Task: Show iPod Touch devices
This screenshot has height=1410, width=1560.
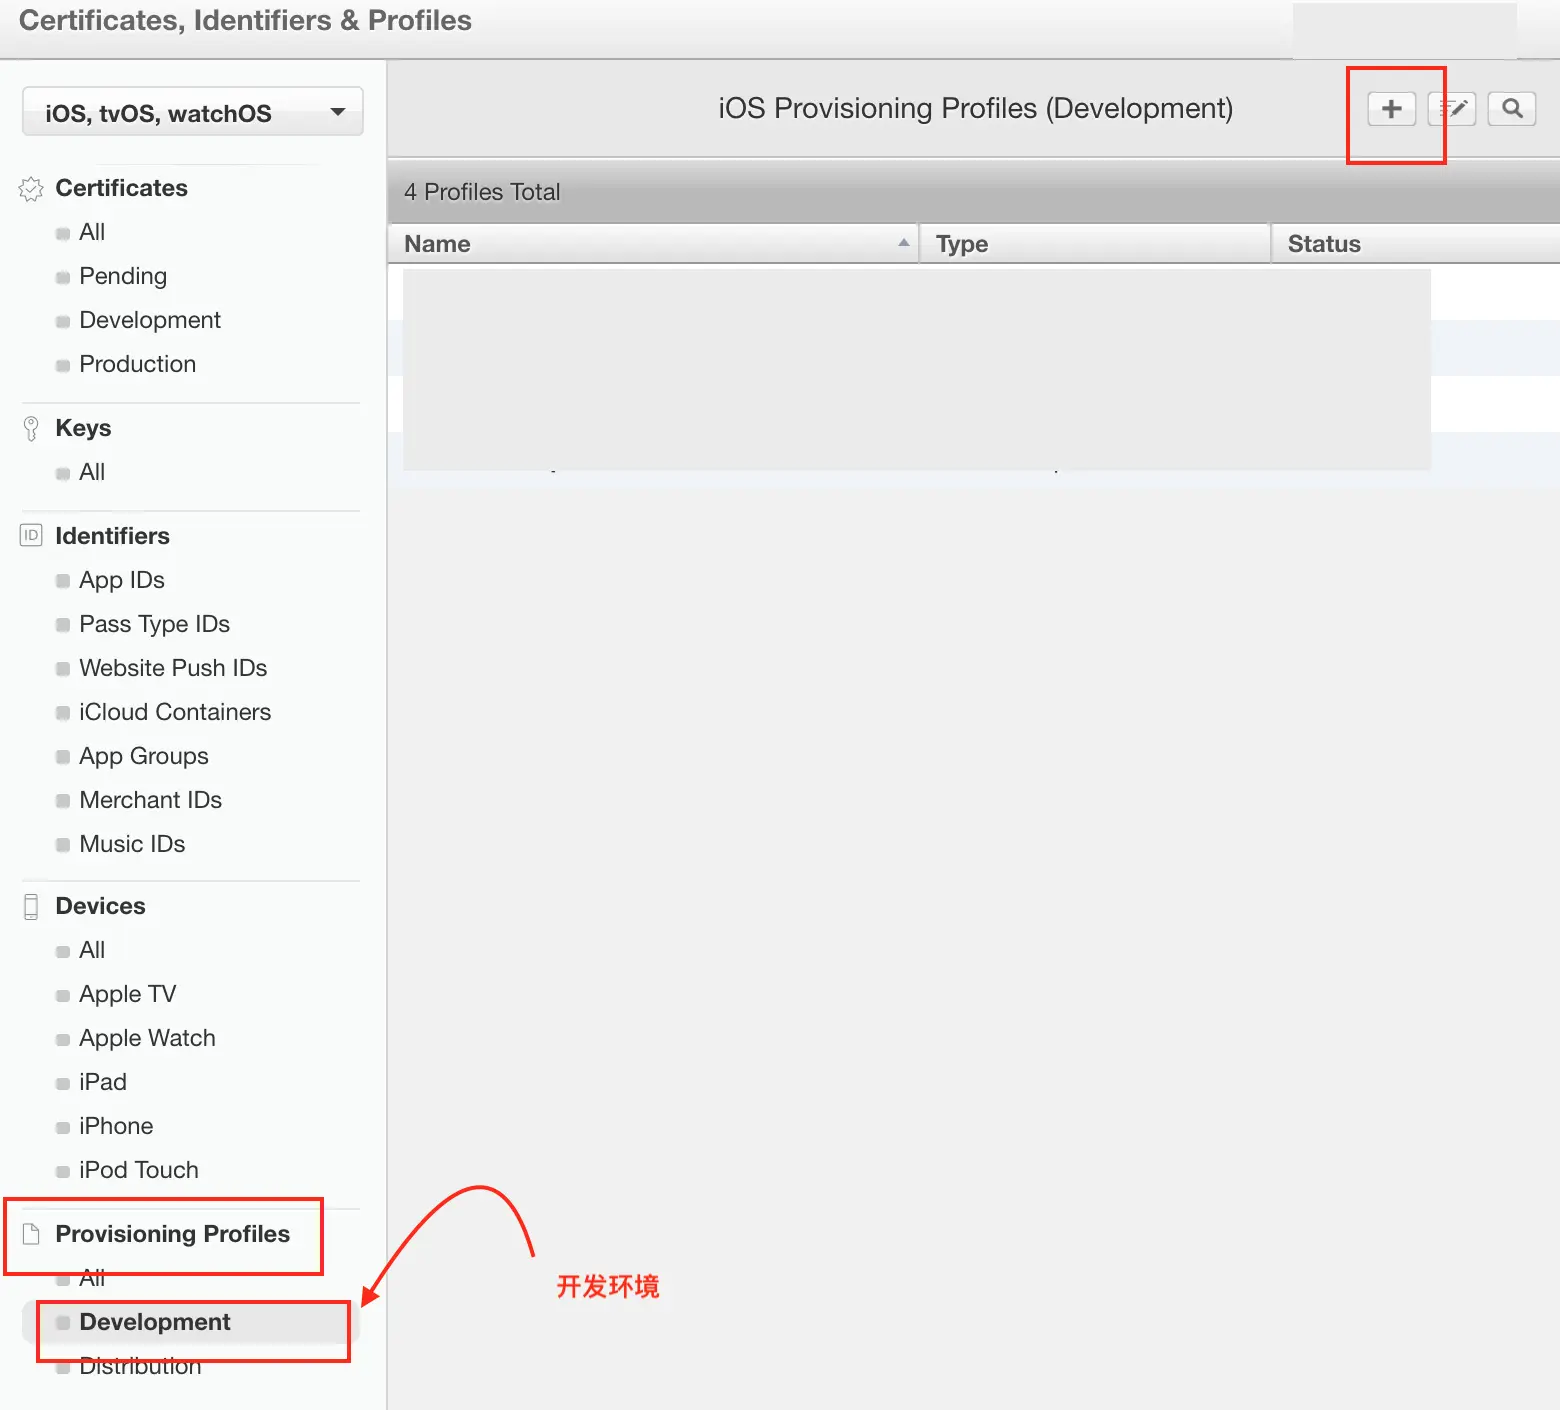Action: 139,1170
